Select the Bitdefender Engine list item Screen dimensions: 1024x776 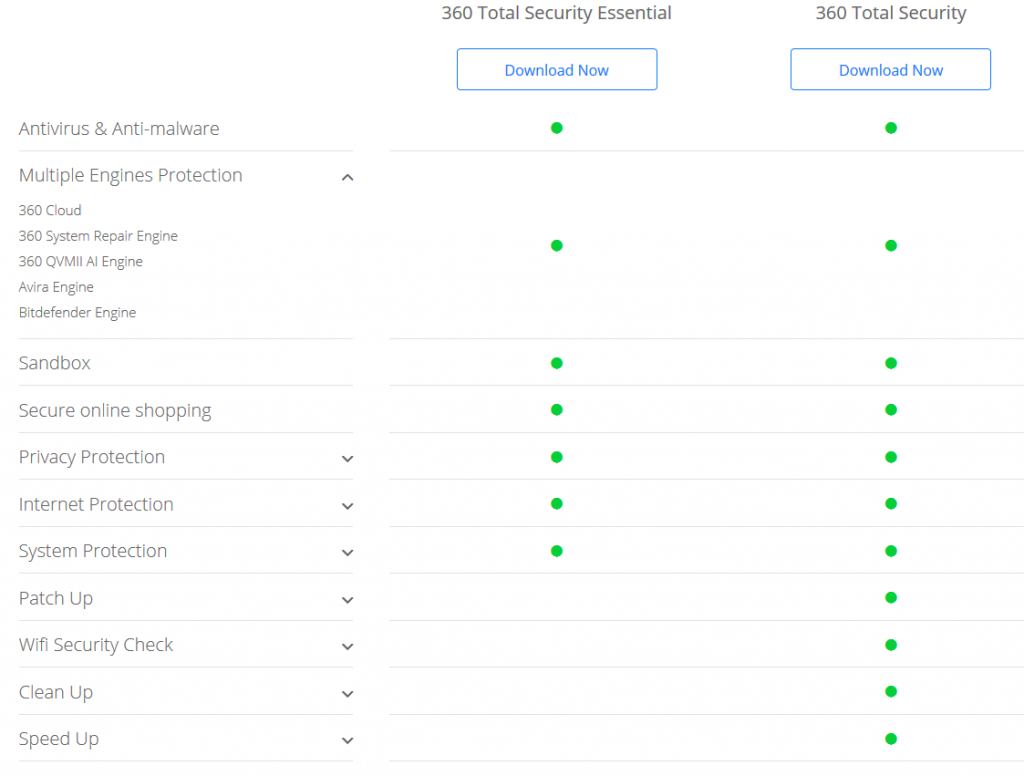coord(77,313)
